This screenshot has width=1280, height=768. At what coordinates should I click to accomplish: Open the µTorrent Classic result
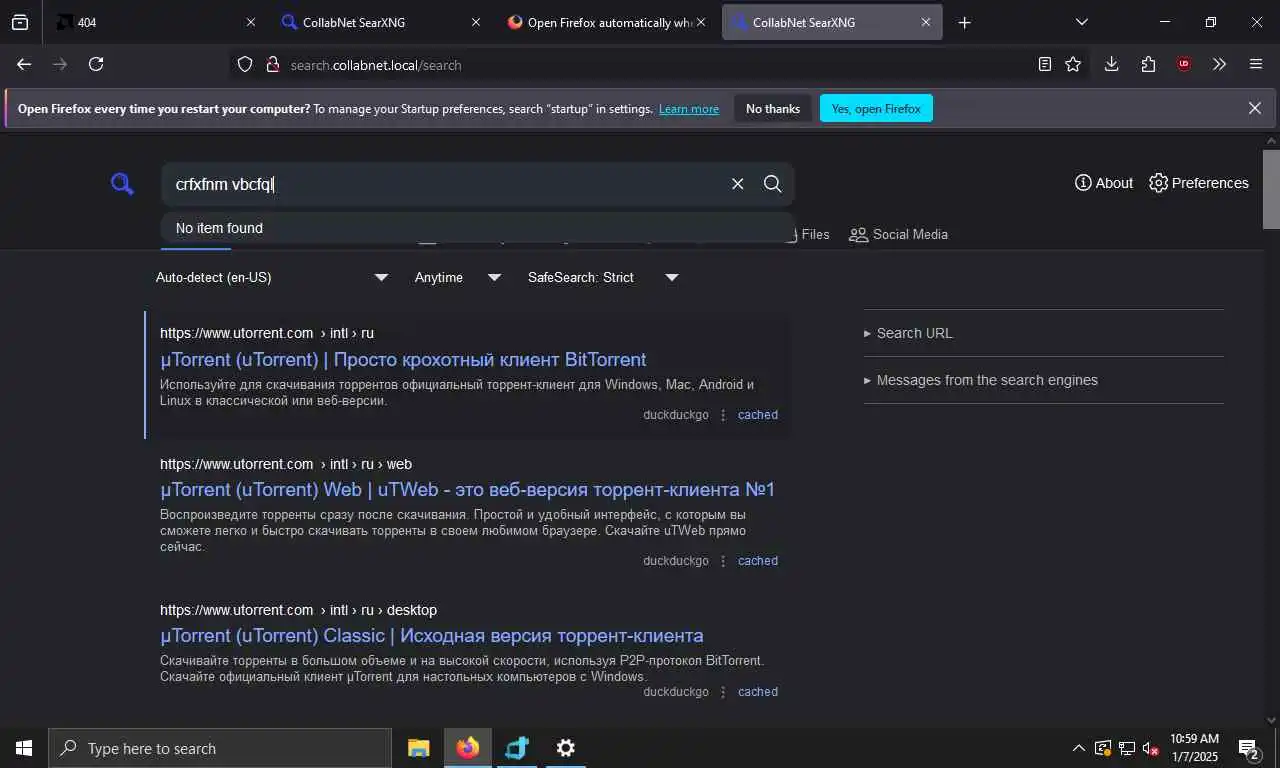432,635
